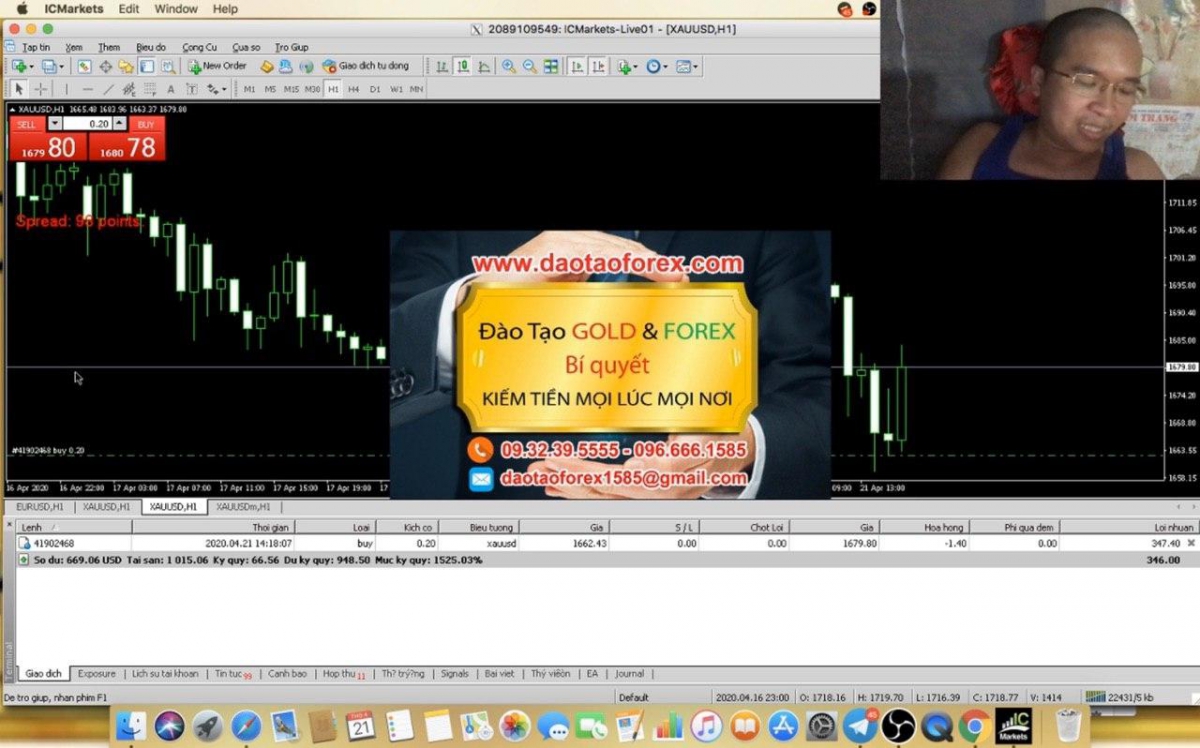Open the tile windows layout icon
Viewport: 1200px width, 748px height.
[551, 67]
